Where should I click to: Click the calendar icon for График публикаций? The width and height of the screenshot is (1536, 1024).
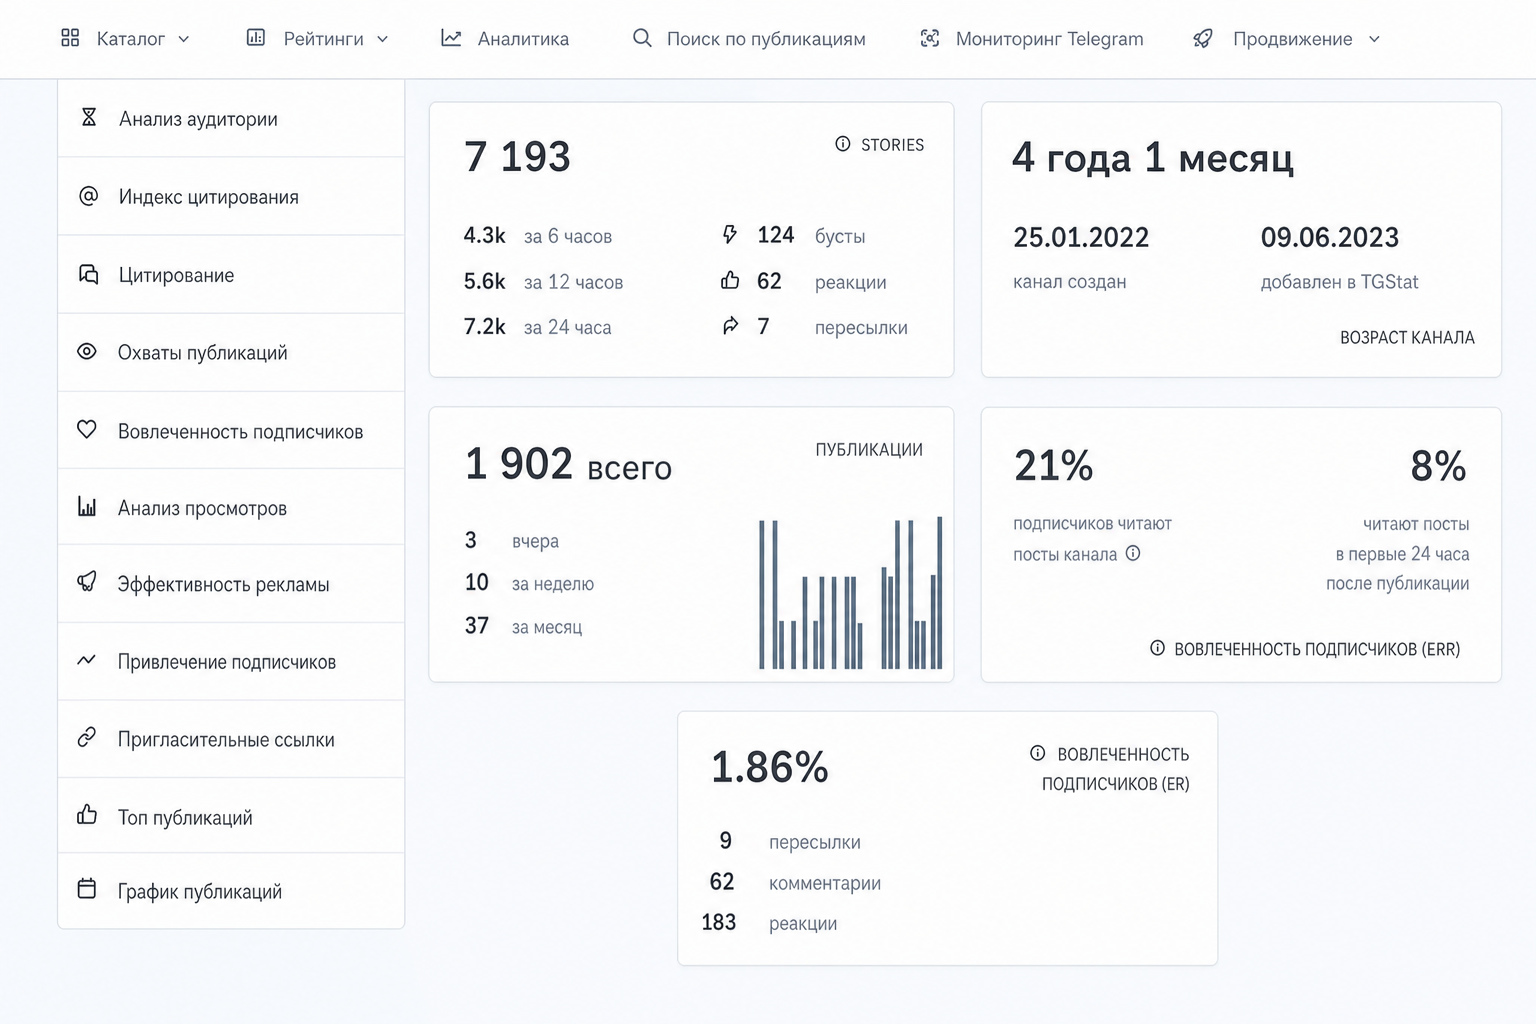click(x=87, y=889)
